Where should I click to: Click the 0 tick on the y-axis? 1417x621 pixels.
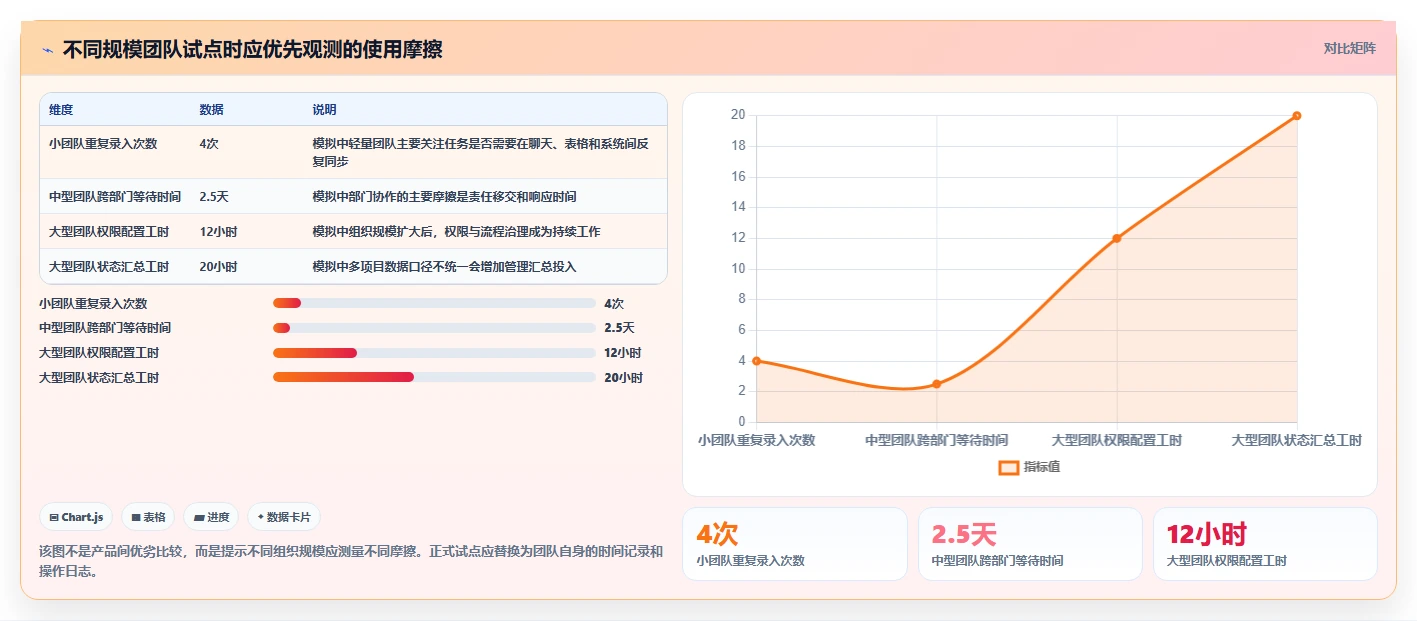pos(741,422)
